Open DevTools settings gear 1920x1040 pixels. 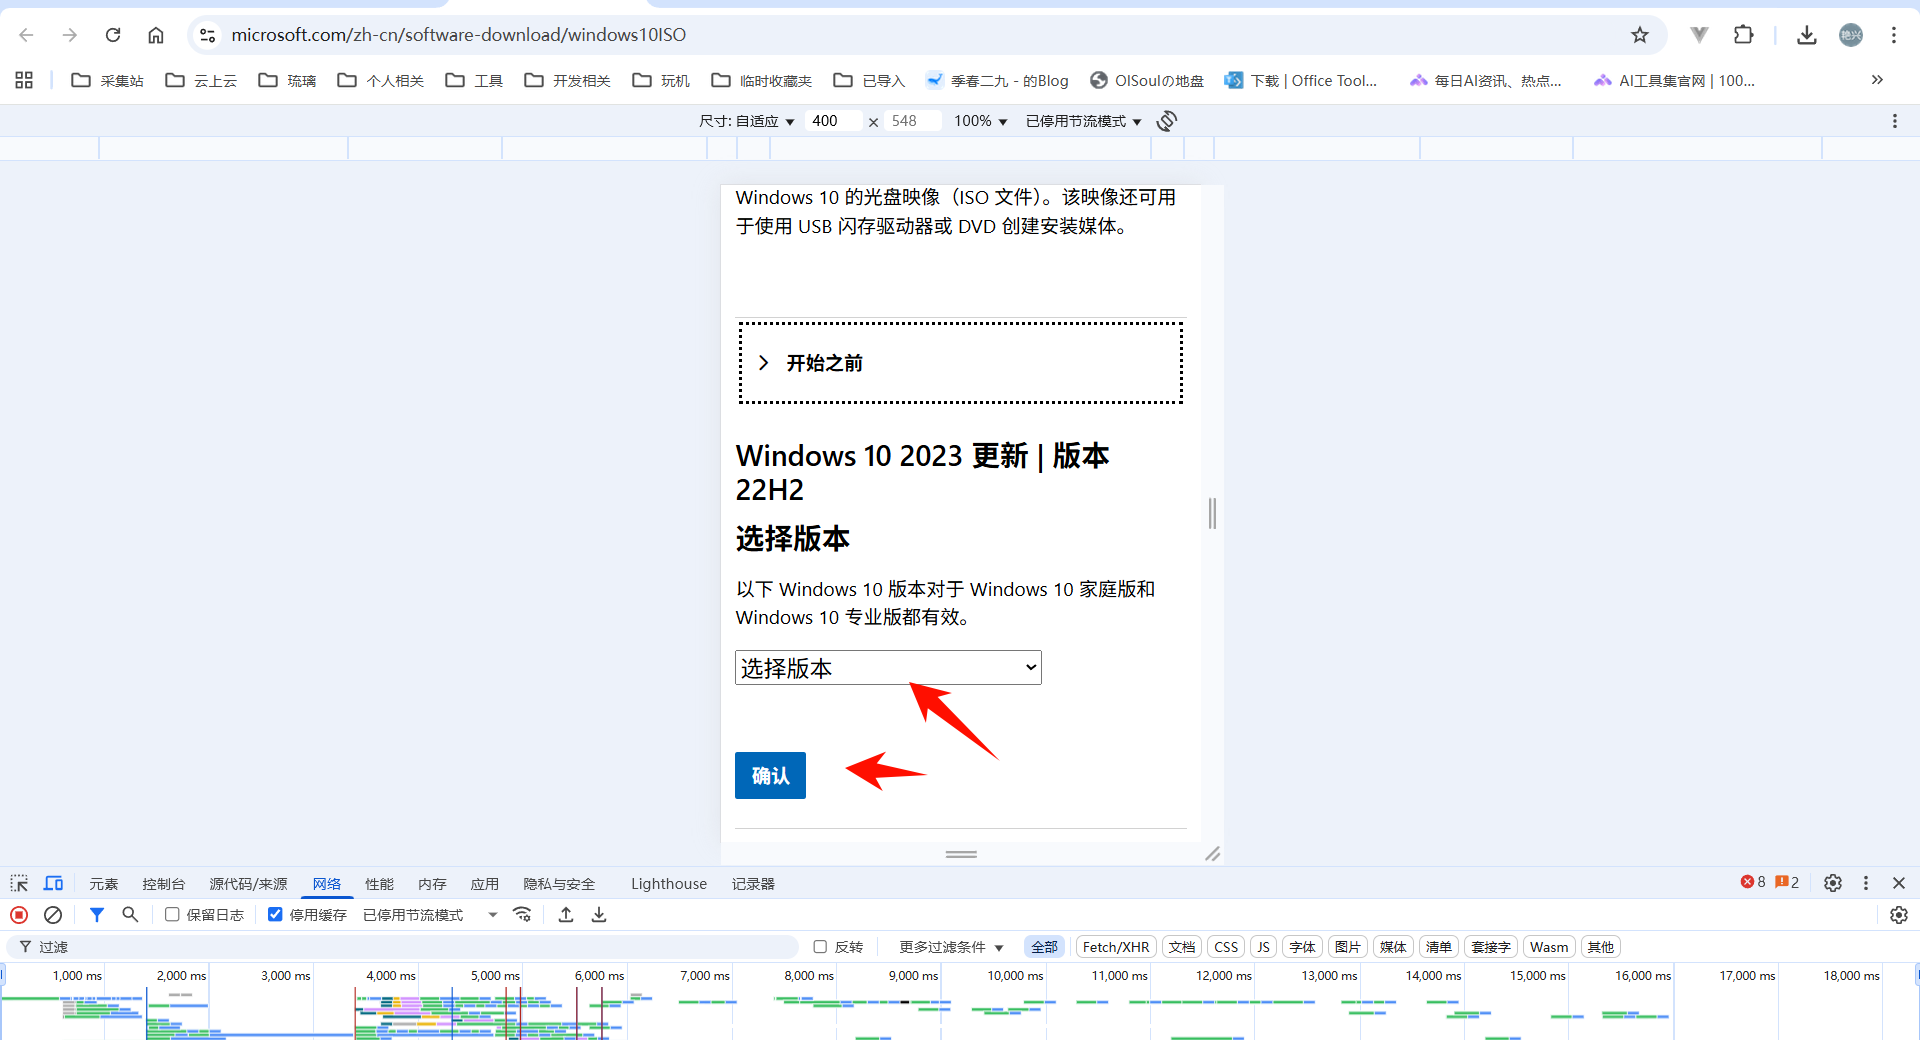1832,883
